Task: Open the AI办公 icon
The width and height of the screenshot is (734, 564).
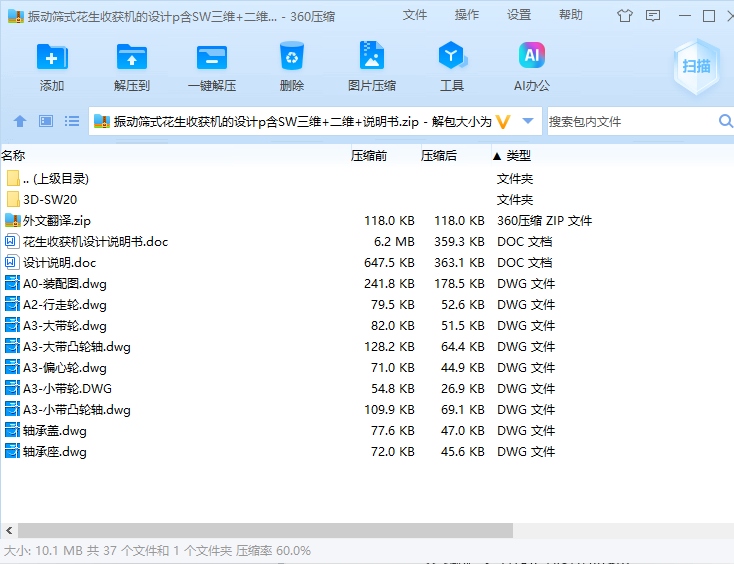Action: (x=532, y=55)
